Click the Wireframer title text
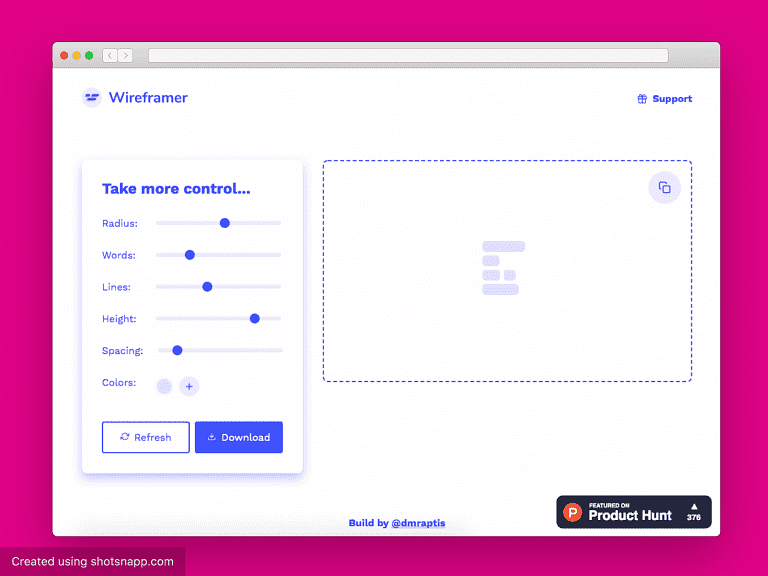 pos(148,98)
